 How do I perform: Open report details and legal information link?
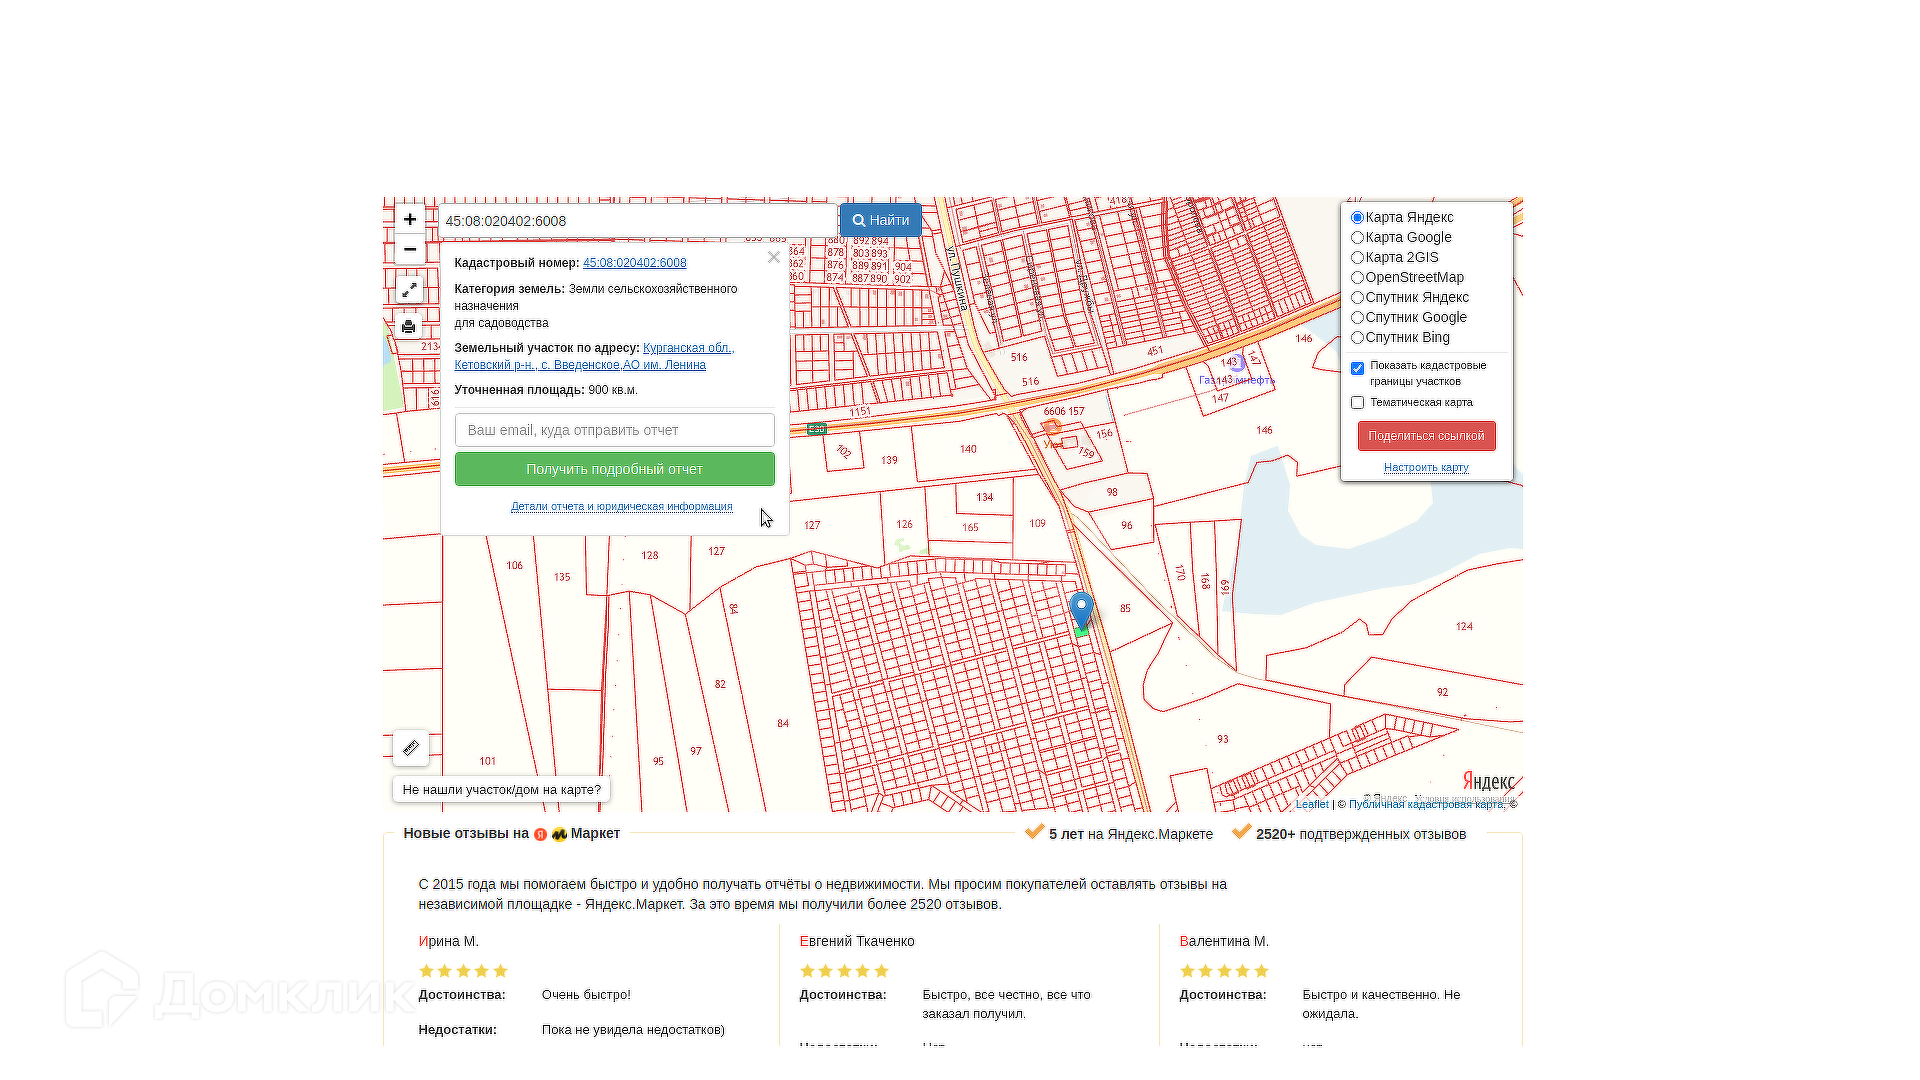(621, 507)
